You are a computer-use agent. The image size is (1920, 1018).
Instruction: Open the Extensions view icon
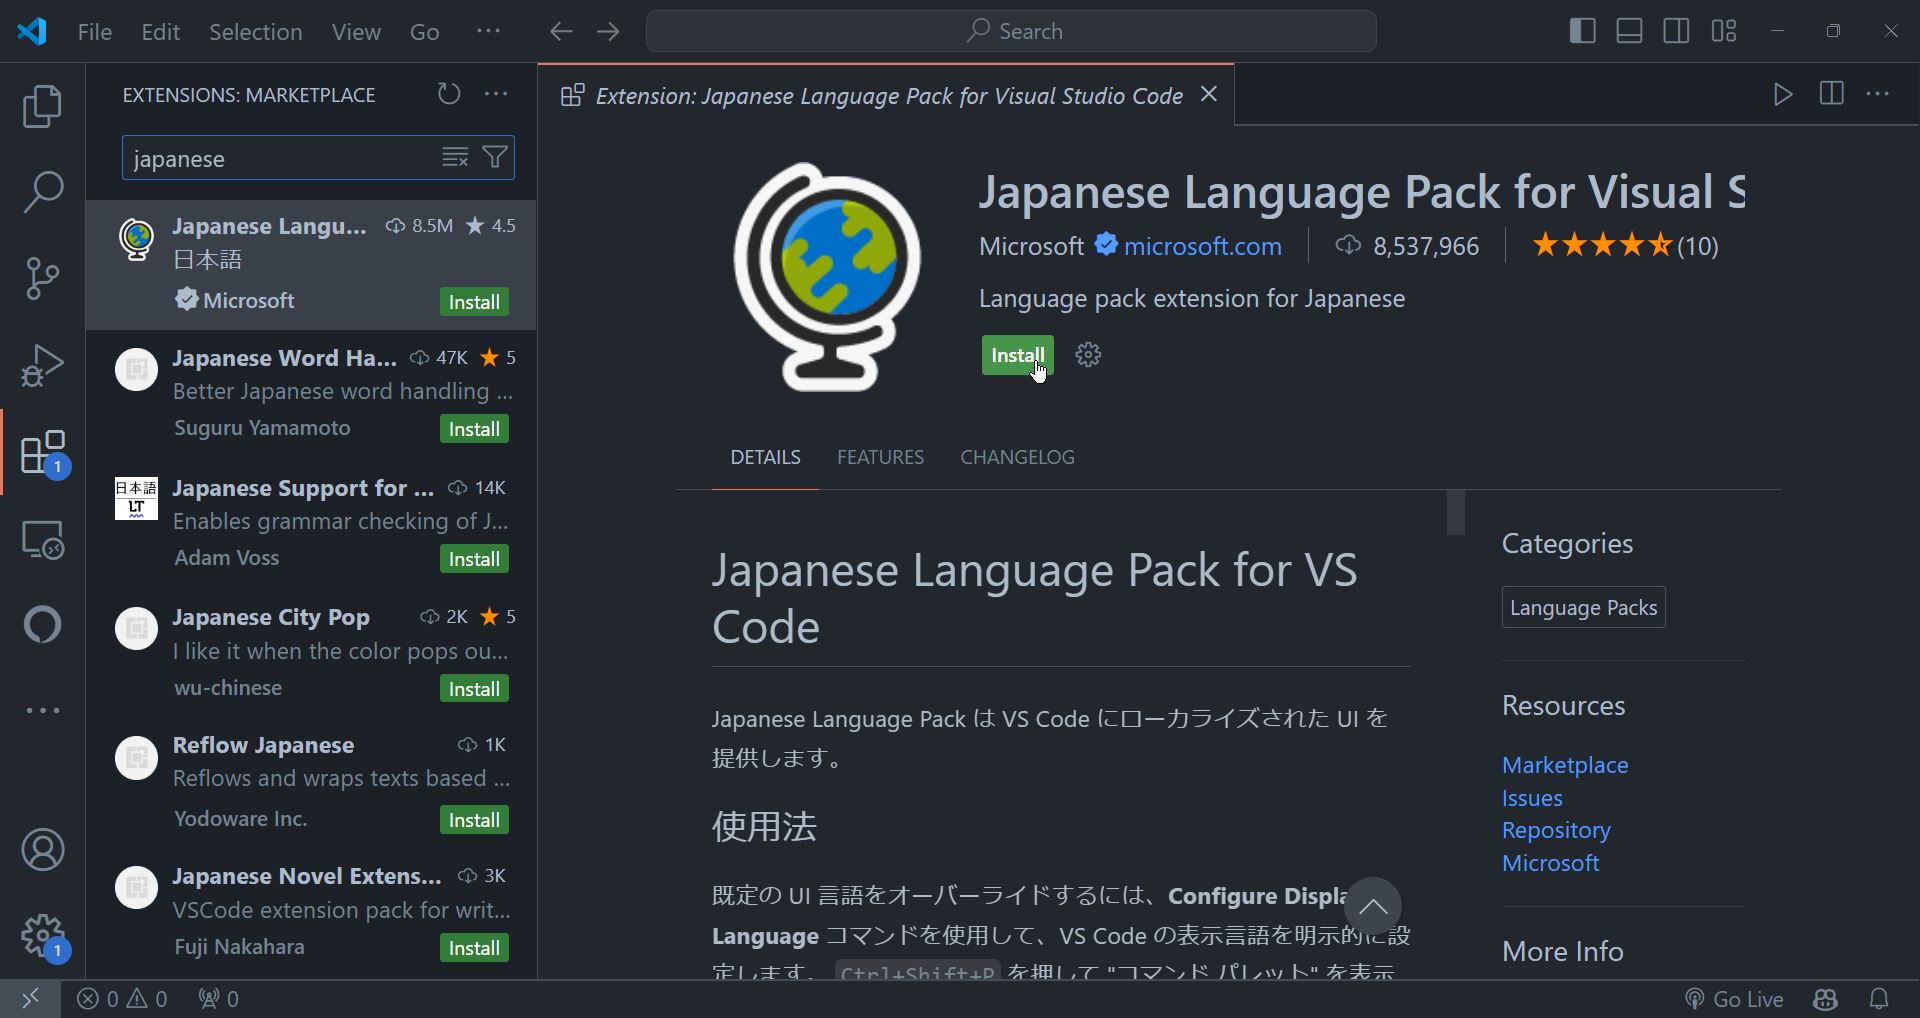click(x=42, y=453)
